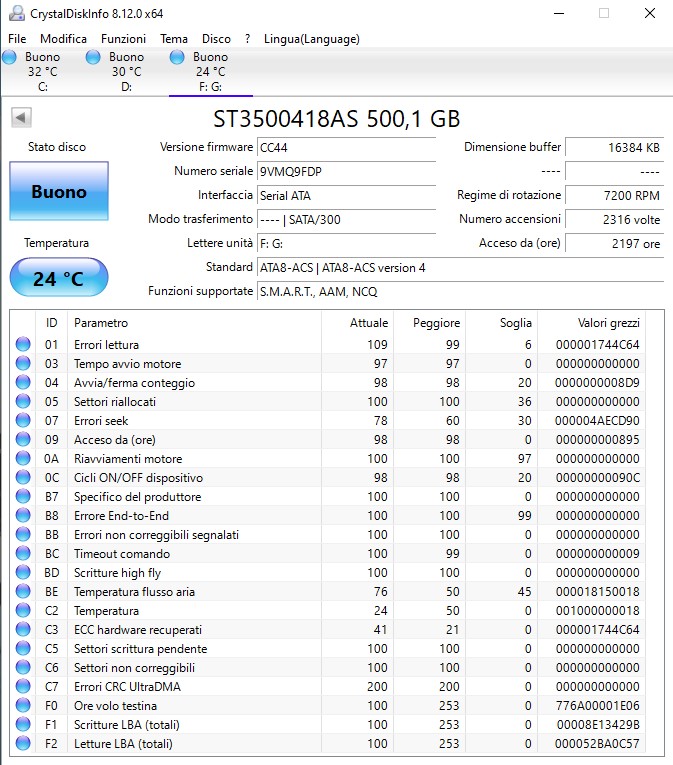Open the Modifica menu
This screenshot has width=673, height=765.
pyautogui.click(x=63, y=39)
